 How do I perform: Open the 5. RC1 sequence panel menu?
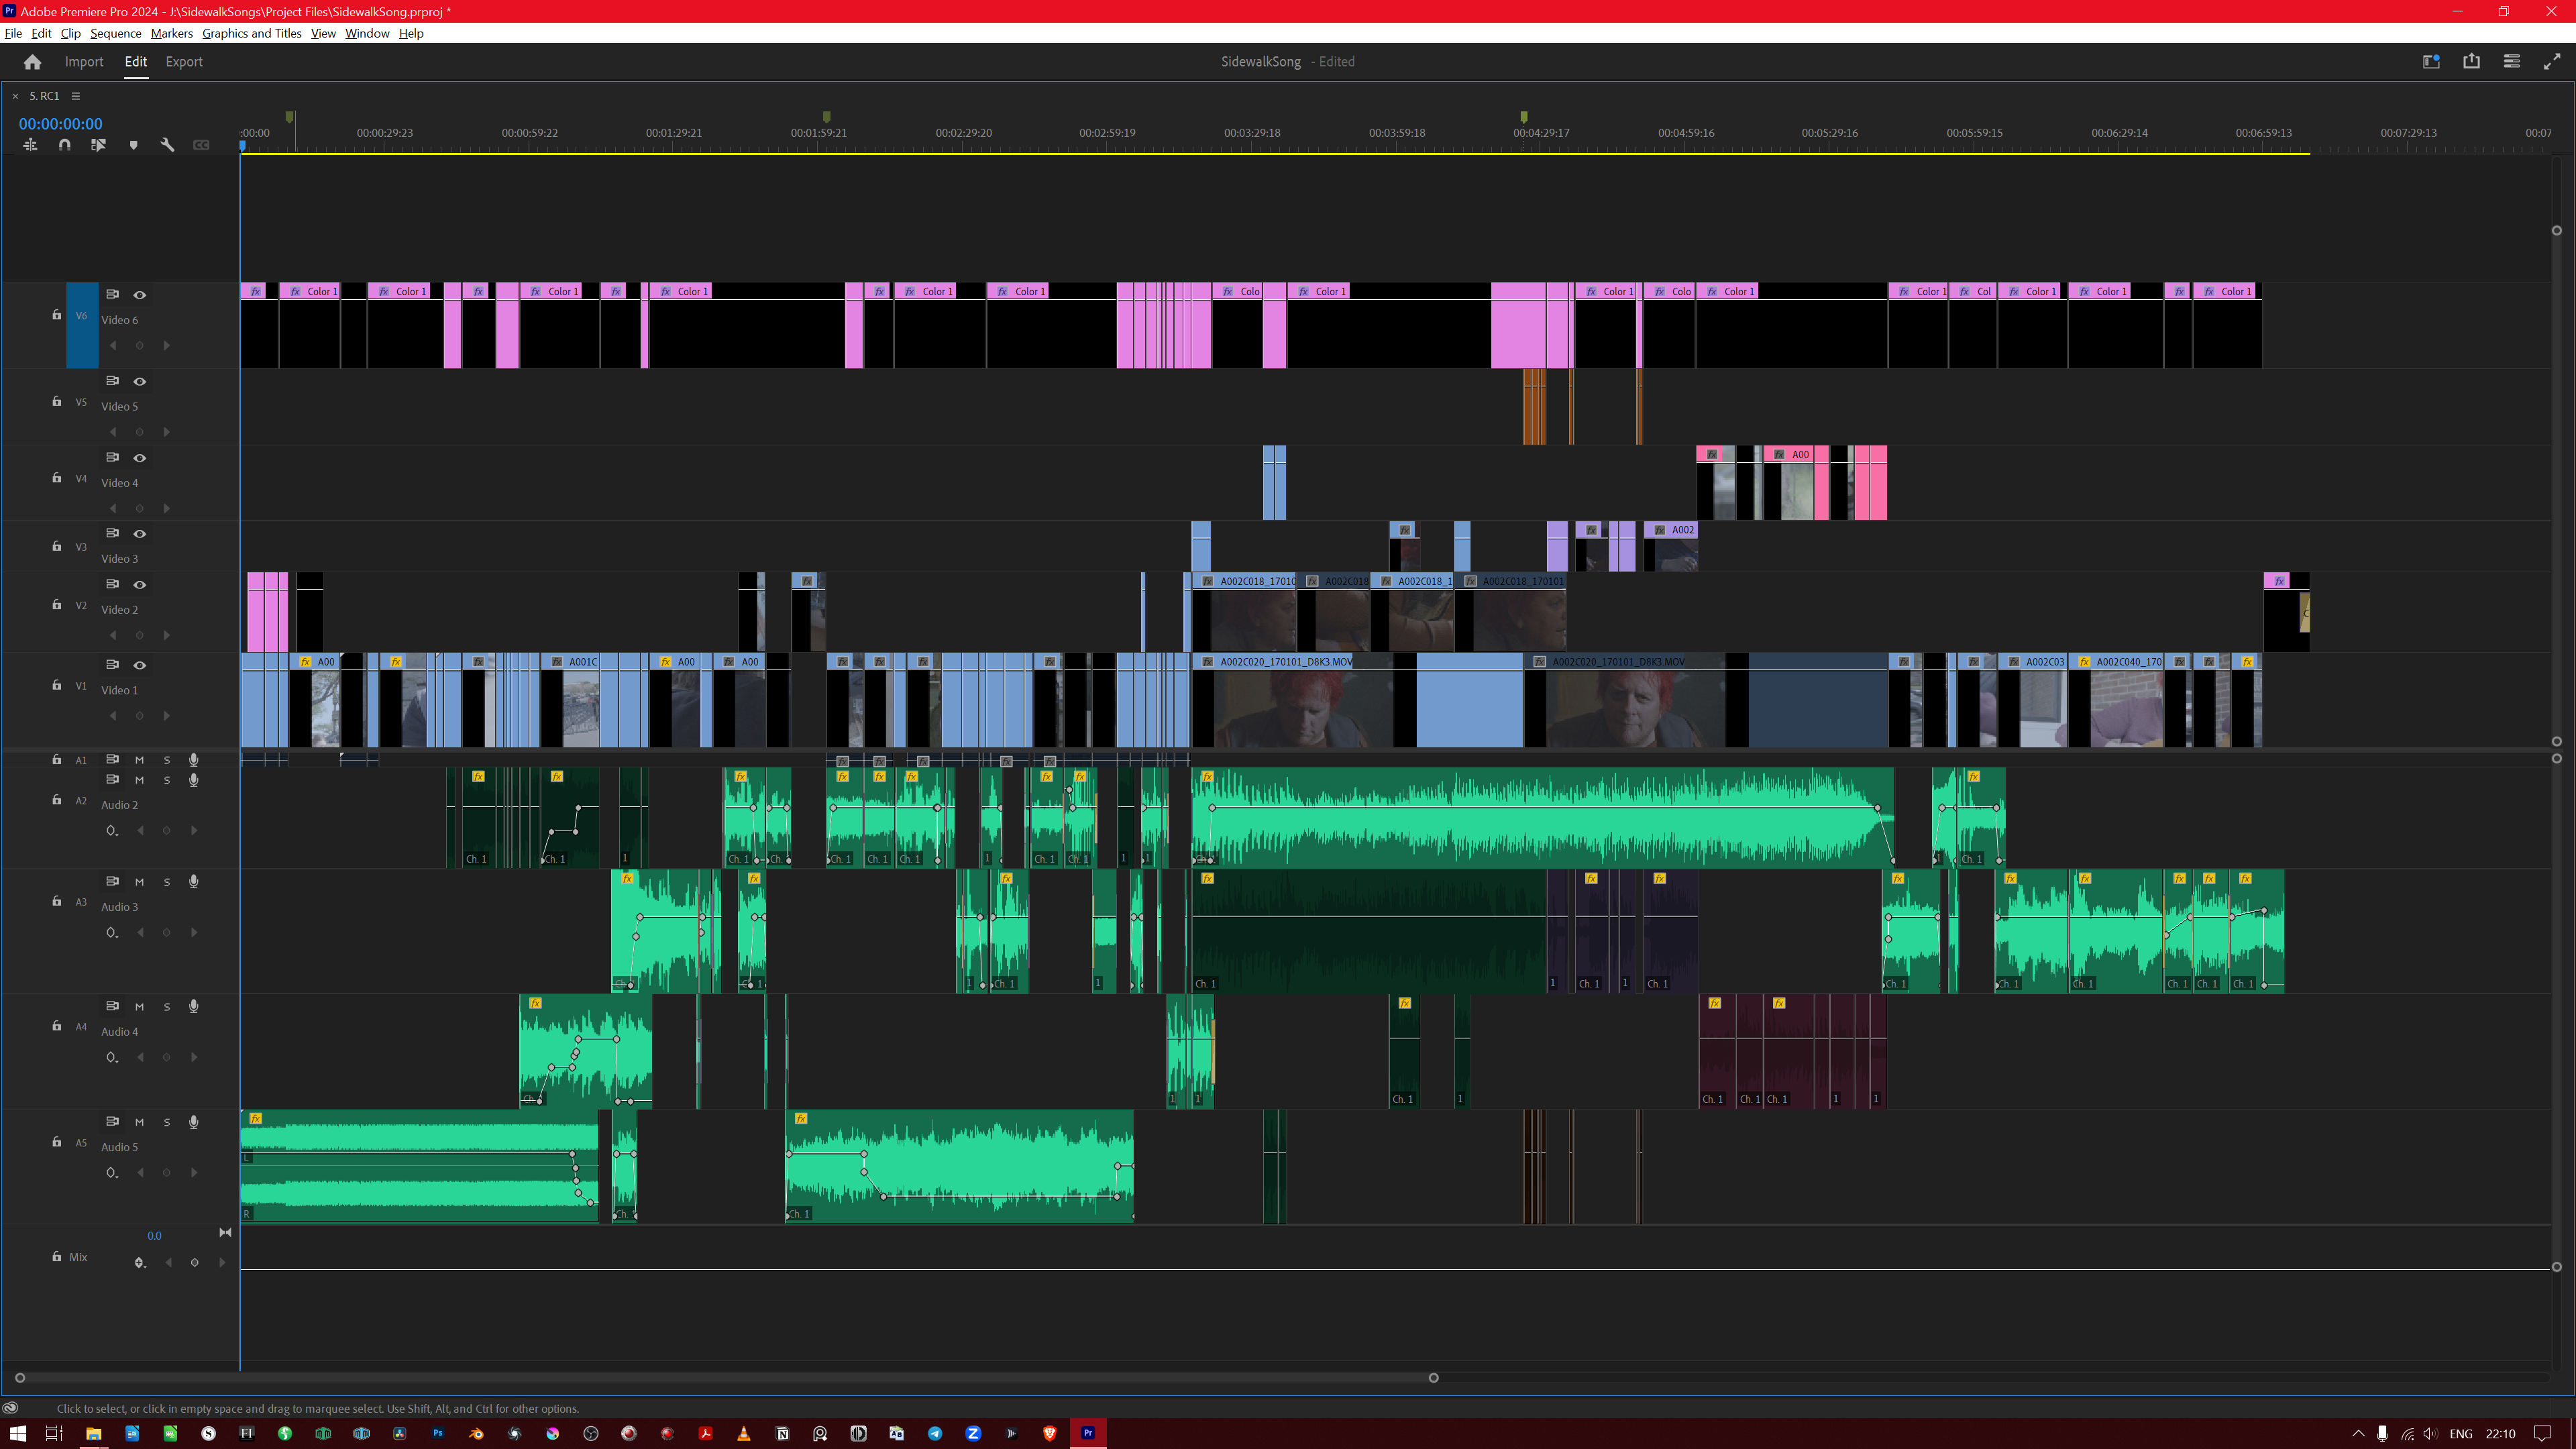[x=75, y=96]
